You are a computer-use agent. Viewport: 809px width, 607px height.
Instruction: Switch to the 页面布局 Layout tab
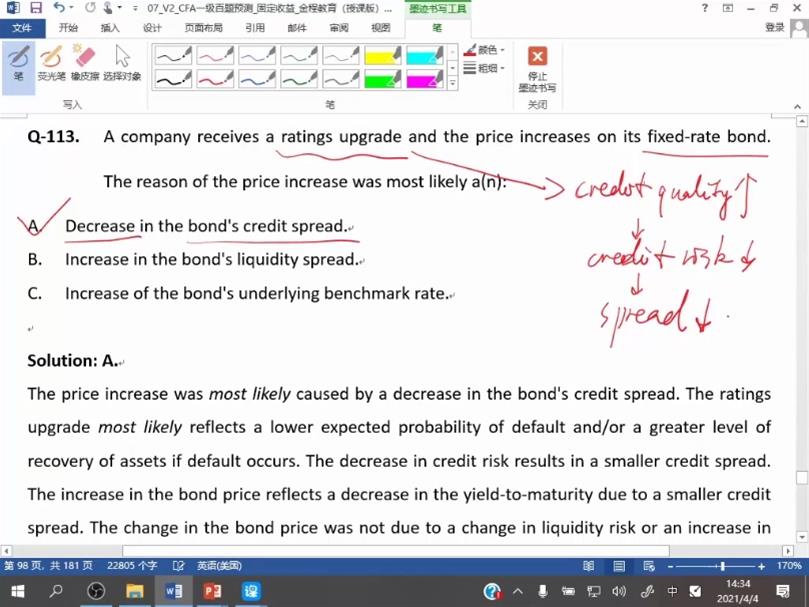click(x=203, y=28)
